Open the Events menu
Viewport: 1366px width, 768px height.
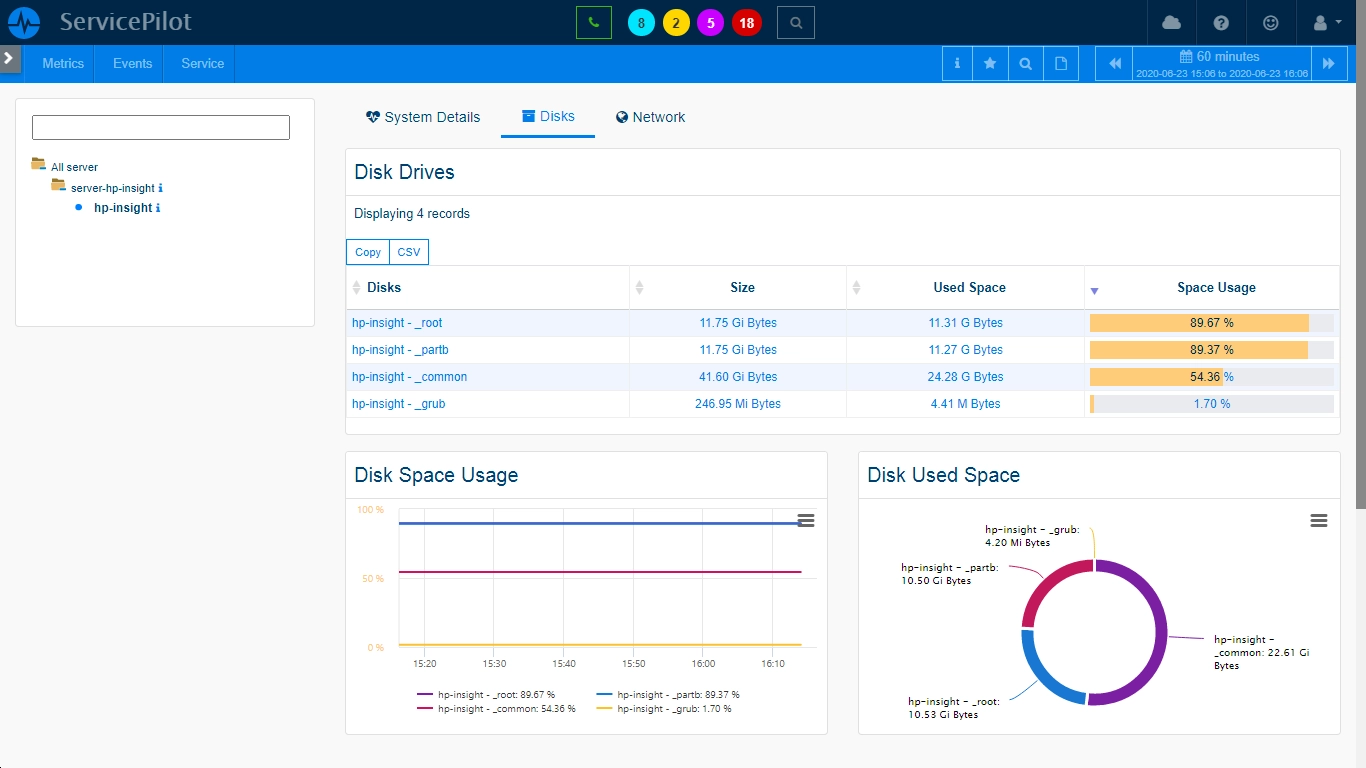pyautogui.click(x=132, y=63)
